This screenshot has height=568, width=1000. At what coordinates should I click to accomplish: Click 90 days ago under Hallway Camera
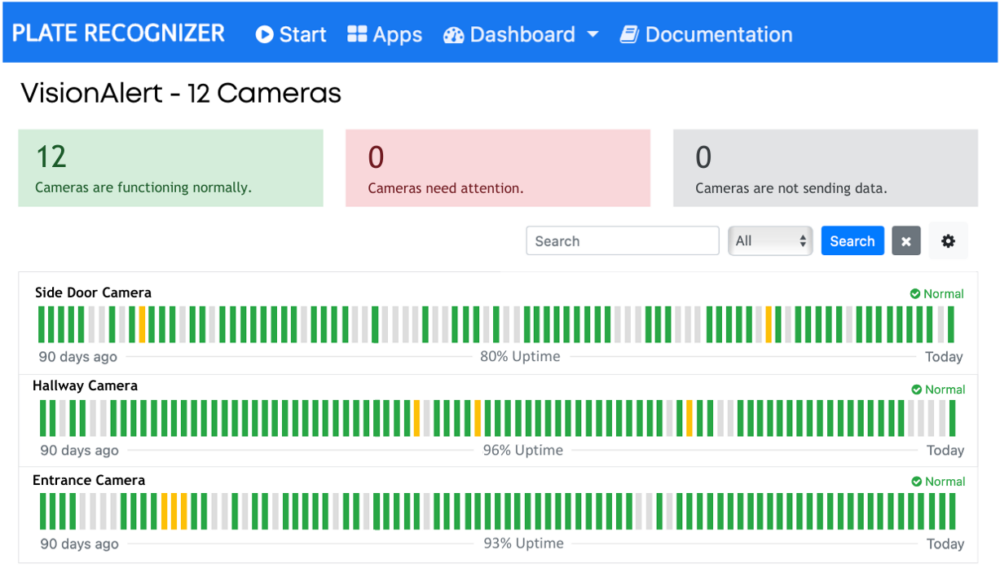pyautogui.click(x=79, y=450)
